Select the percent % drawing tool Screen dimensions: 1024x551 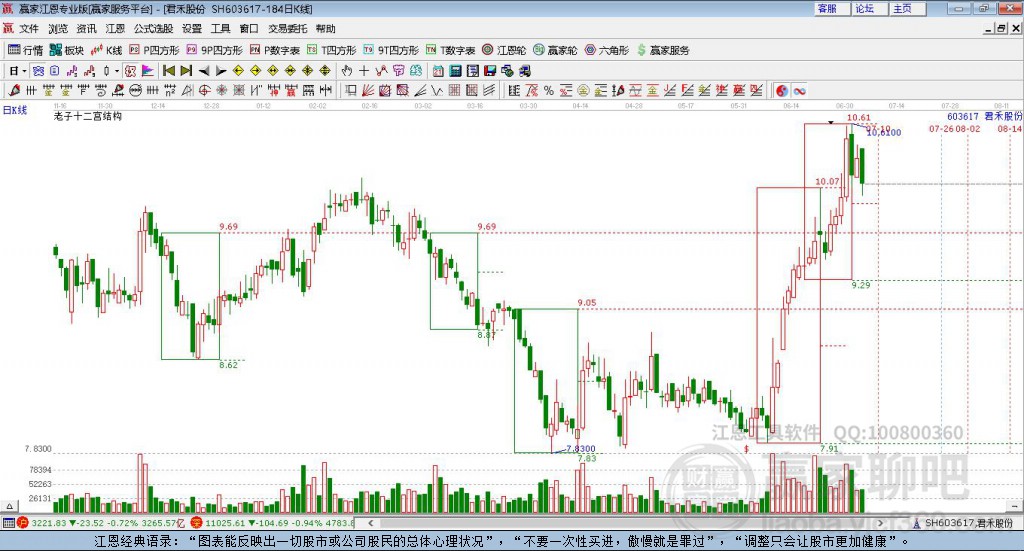pyautogui.click(x=549, y=91)
